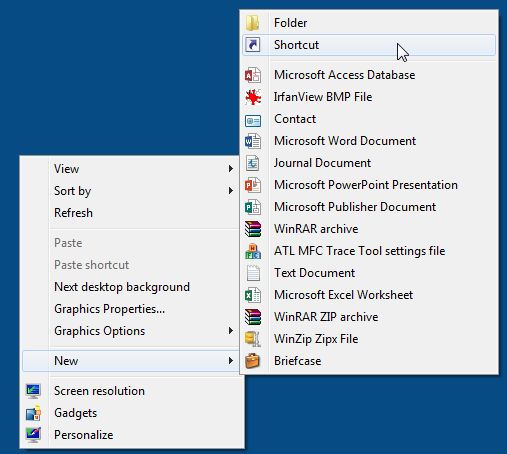Create a new Shortcut
The height and width of the screenshot is (454, 507).
pos(369,45)
